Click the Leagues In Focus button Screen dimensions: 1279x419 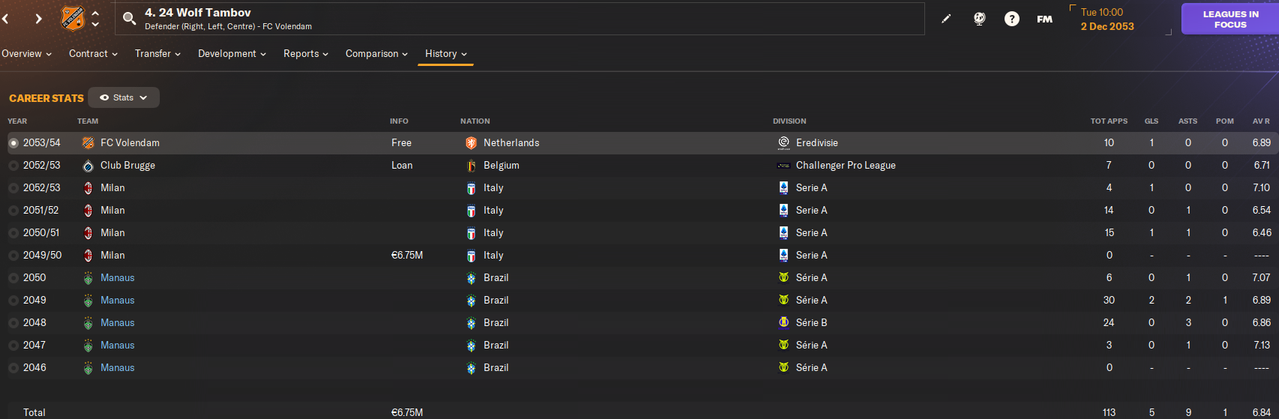click(1230, 19)
